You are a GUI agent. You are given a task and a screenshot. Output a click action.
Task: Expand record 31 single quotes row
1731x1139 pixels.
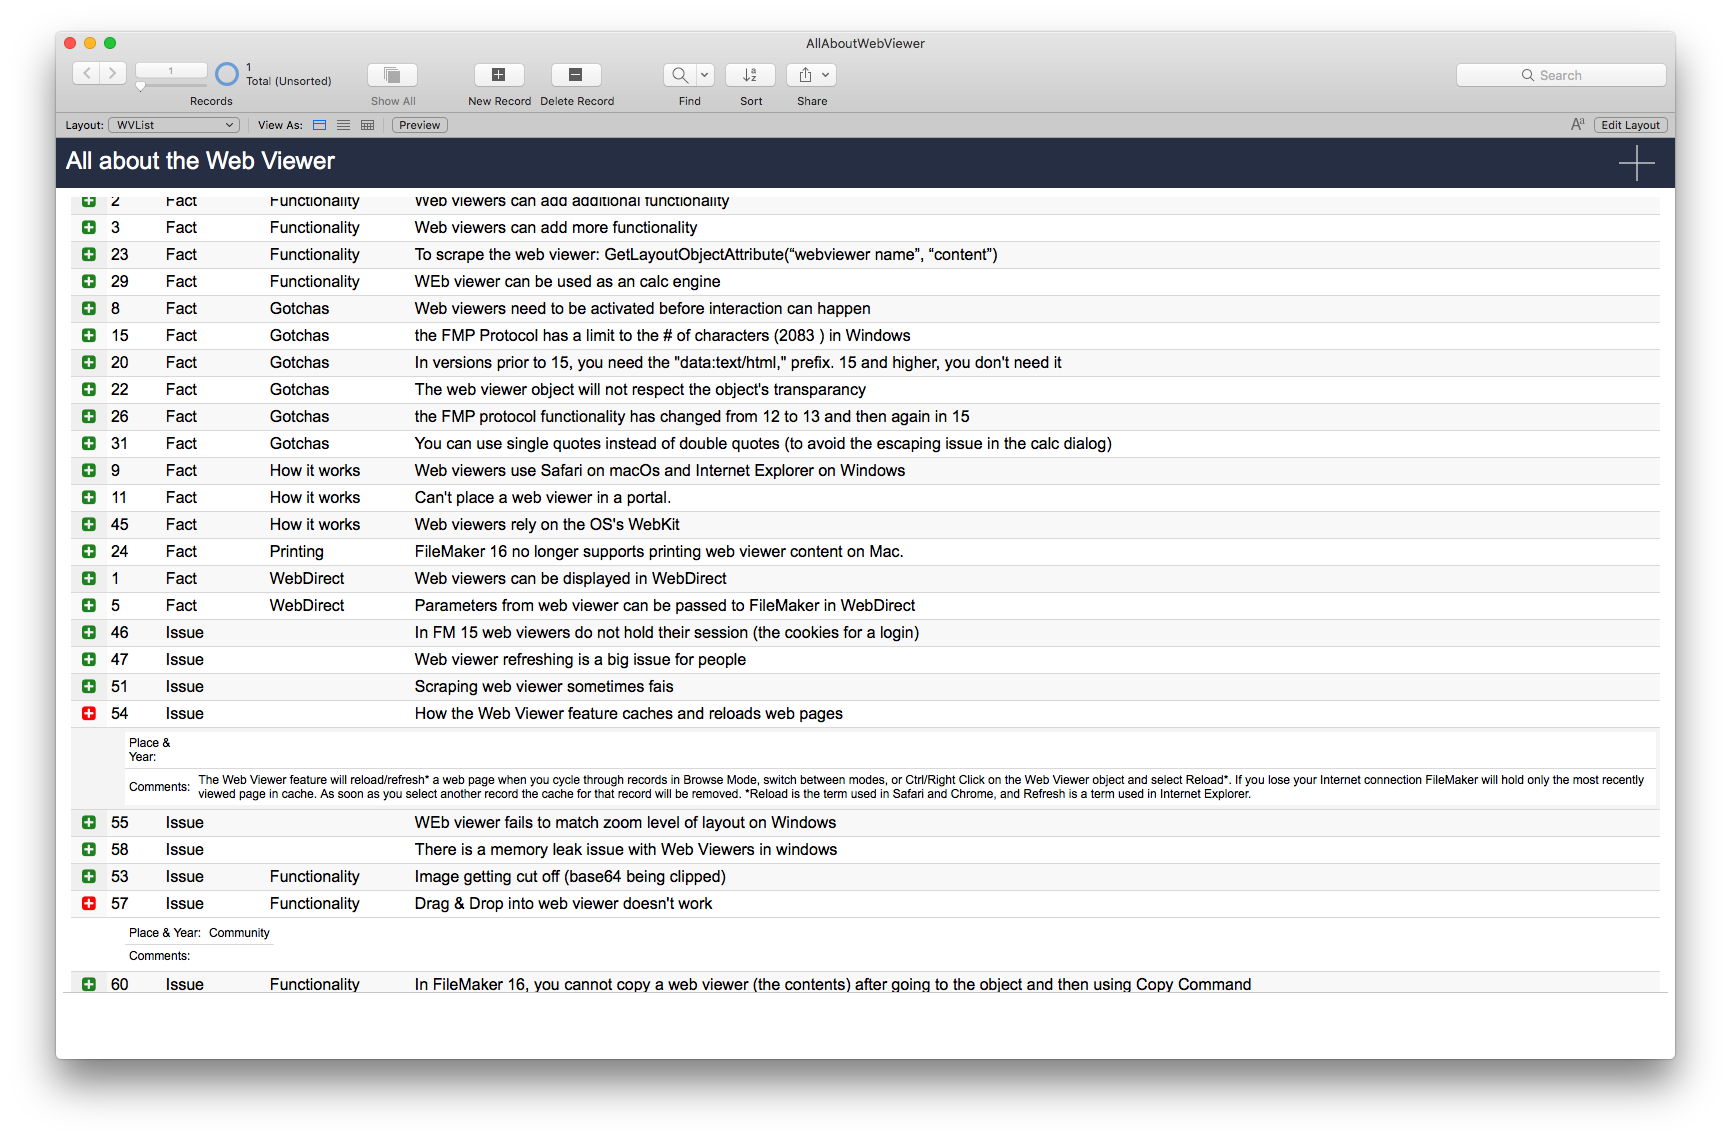(89, 444)
